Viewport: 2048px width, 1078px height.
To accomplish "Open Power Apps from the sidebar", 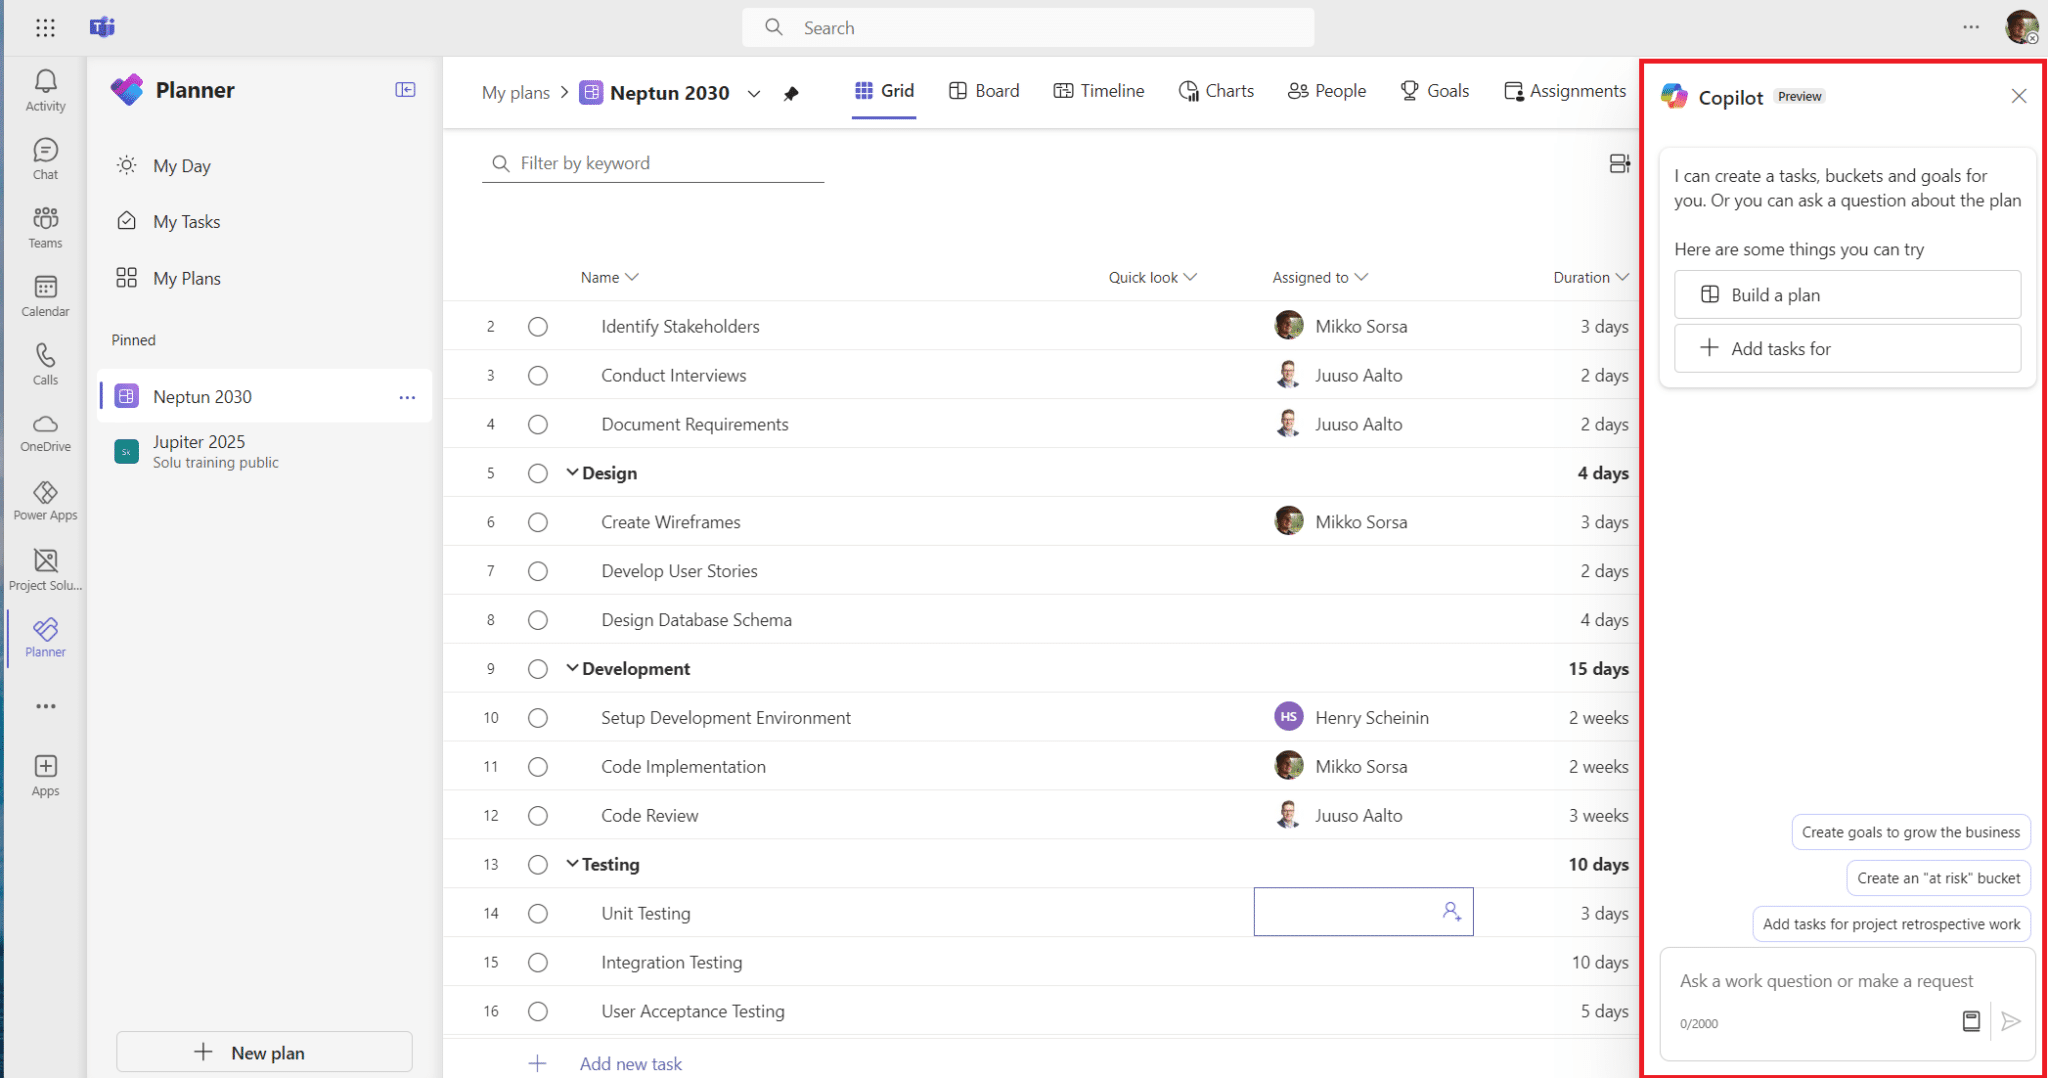I will (x=44, y=500).
